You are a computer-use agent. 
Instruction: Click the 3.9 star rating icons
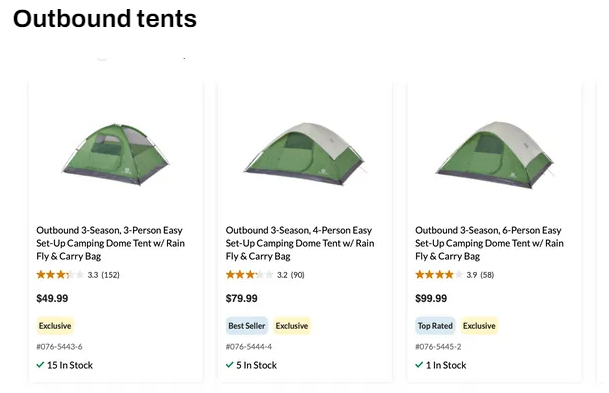pos(439,275)
